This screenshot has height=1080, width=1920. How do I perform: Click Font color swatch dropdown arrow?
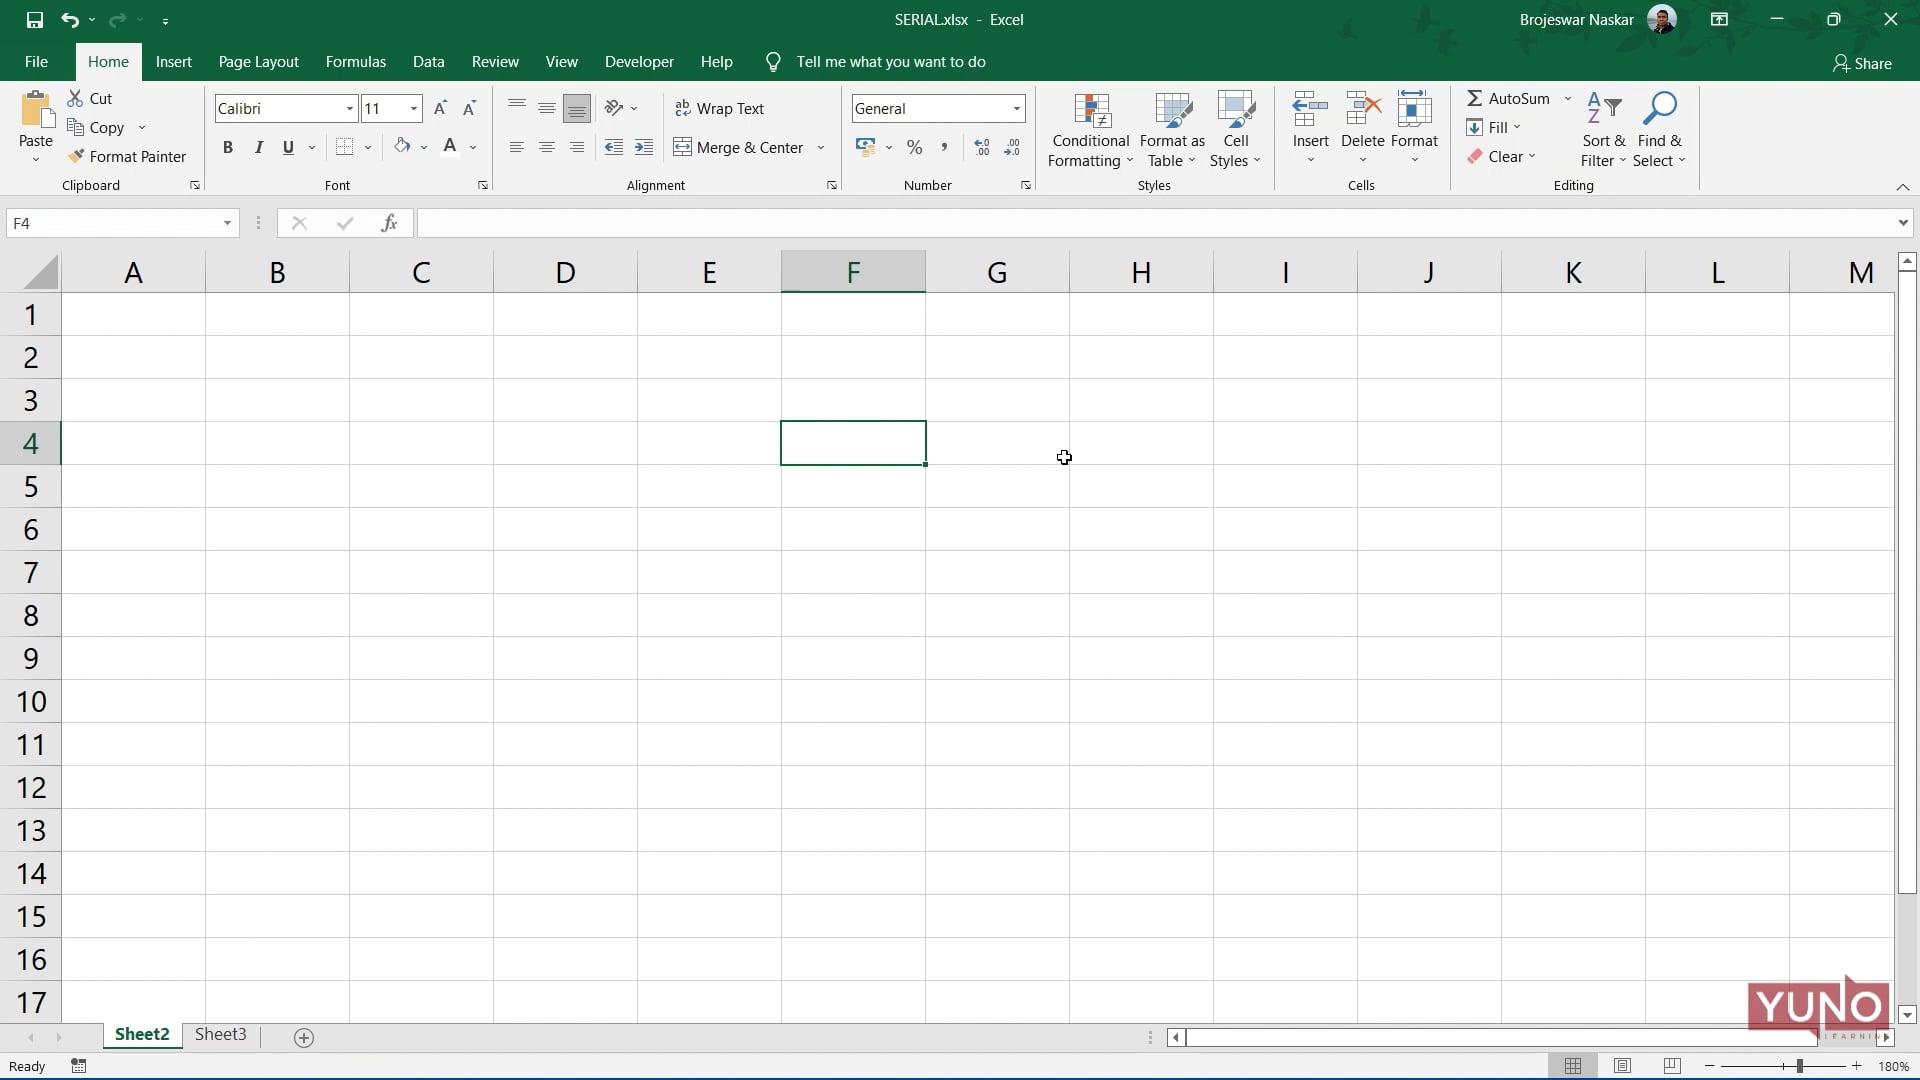[x=472, y=148]
